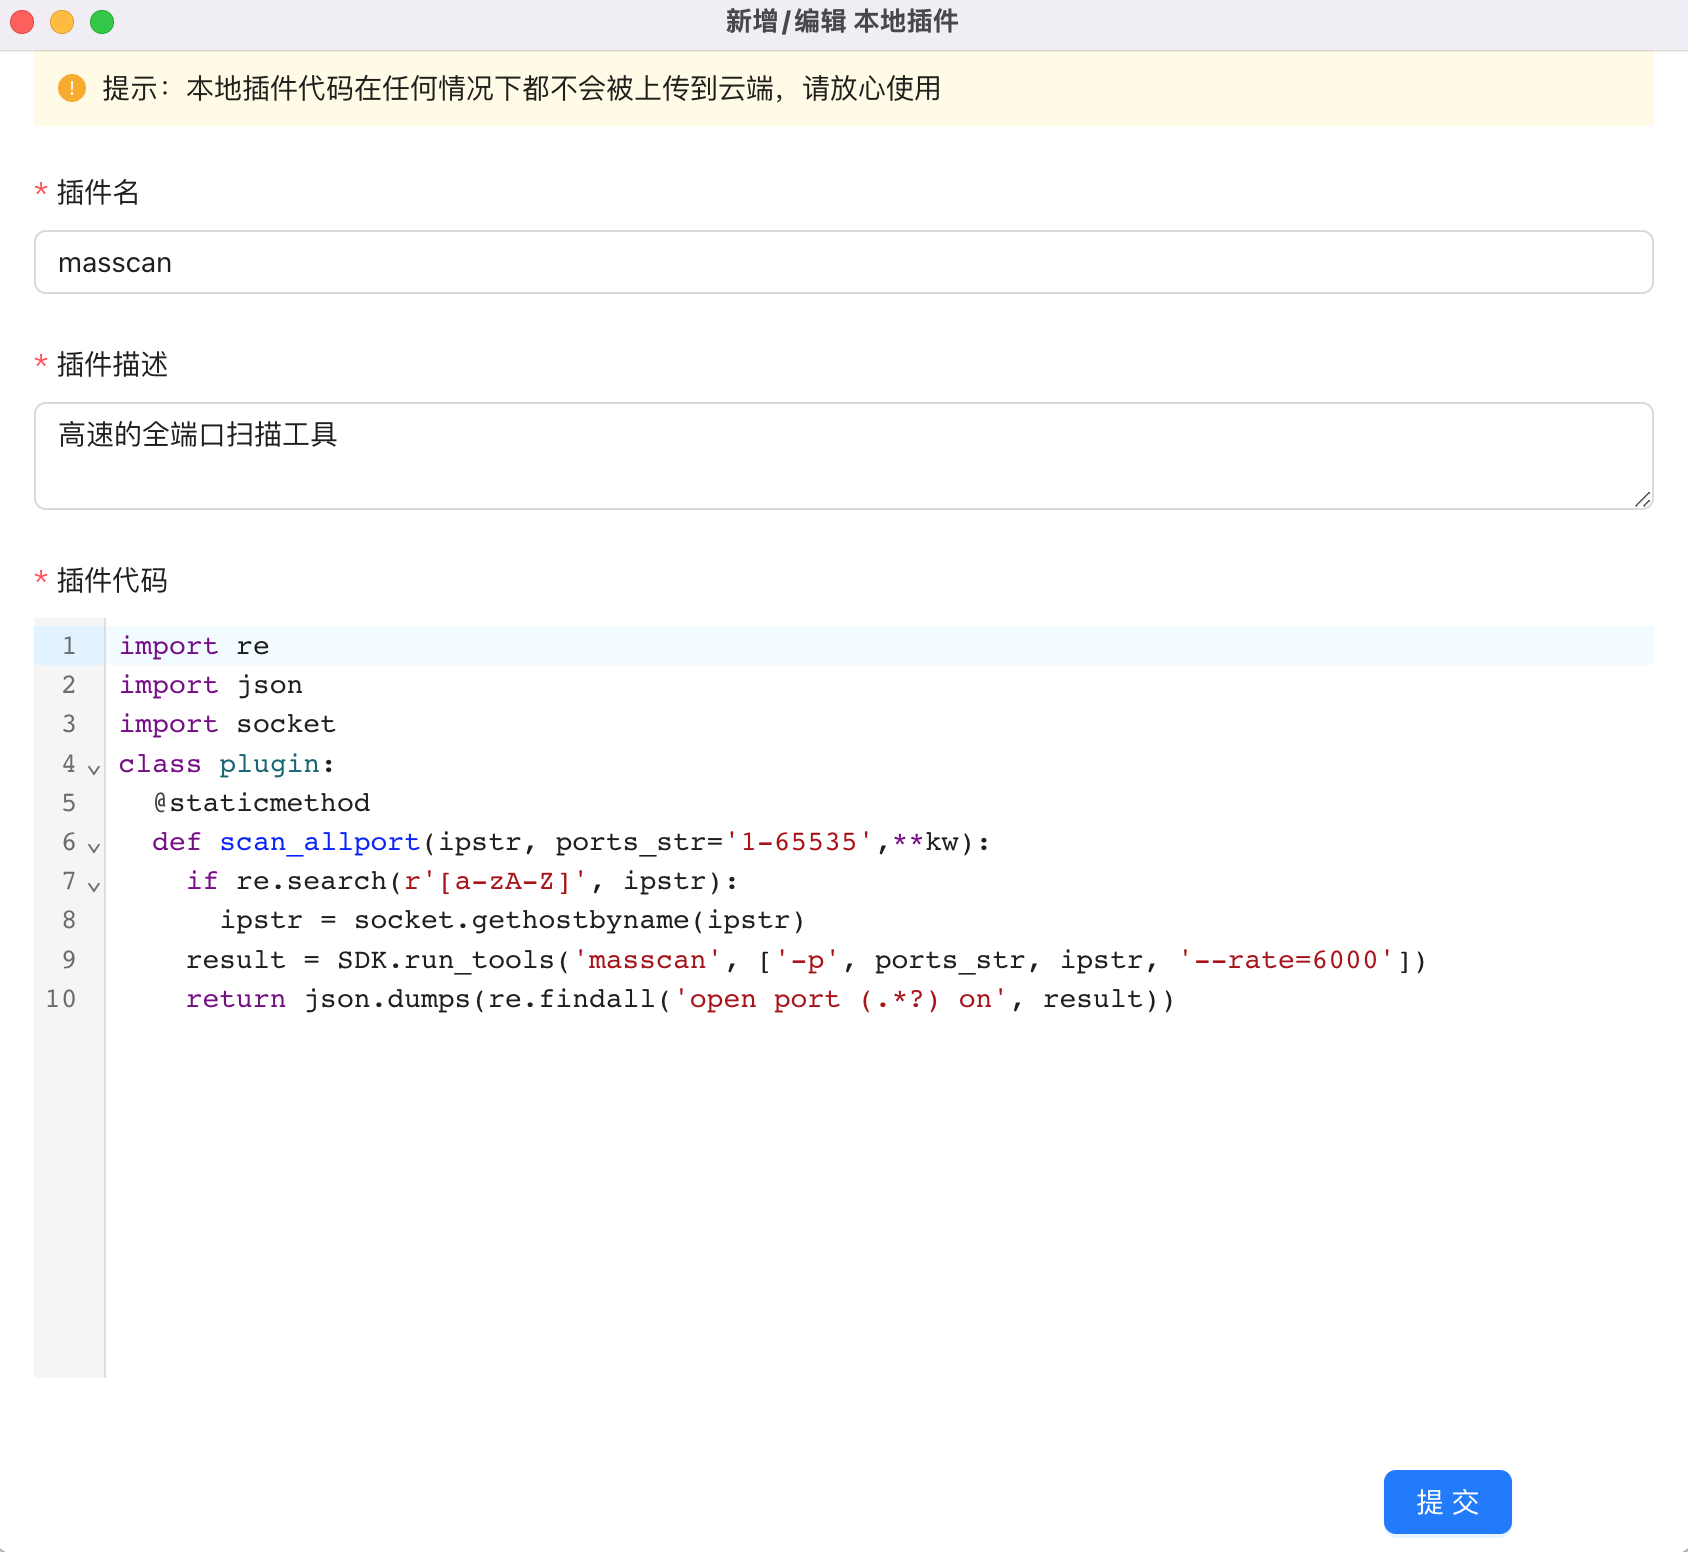This screenshot has width=1688, height=1552.
Task: Collapse the def scan_allport fold on line 6
Action: [94, 847]
